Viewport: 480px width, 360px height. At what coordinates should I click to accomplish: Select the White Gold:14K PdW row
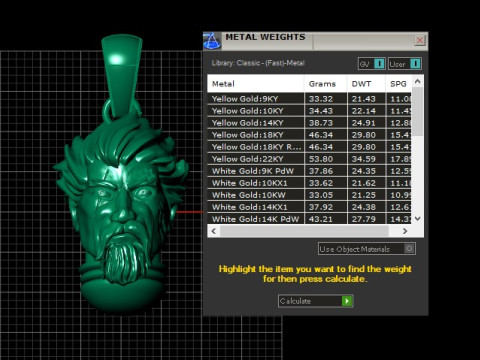click(x=309, y=219)
